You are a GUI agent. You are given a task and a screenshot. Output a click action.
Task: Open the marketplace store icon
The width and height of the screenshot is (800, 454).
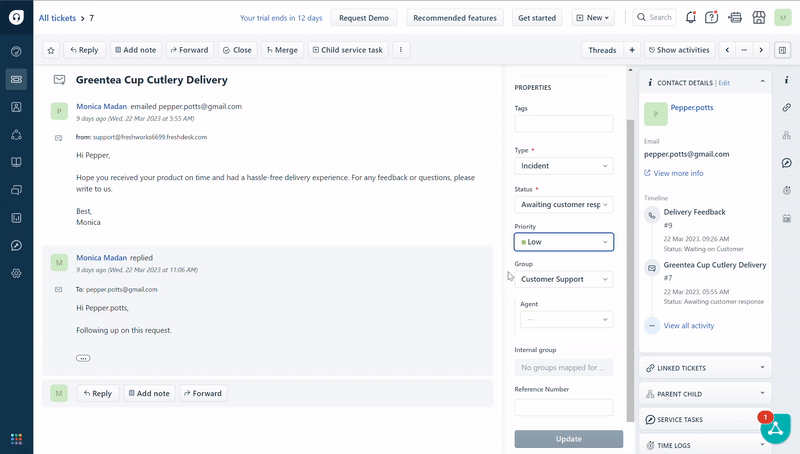(759, 18)
